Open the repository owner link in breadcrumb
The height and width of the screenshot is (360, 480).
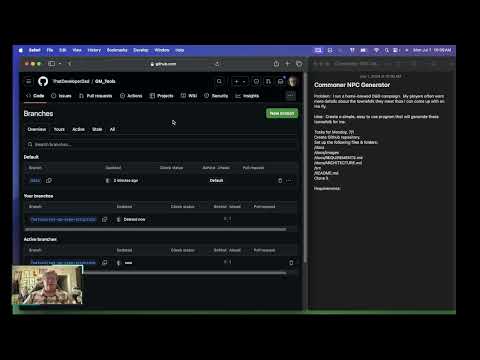pyautogui.click(x=71, y=81)
